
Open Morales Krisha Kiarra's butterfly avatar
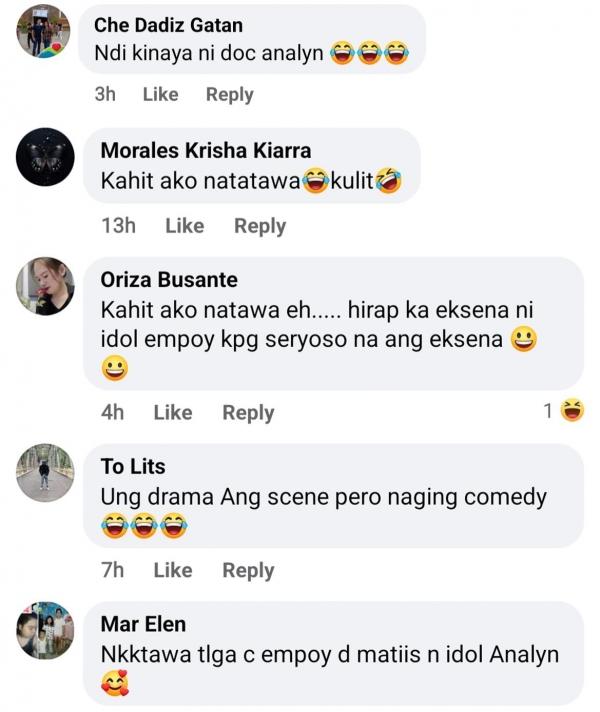click(45, 156)
